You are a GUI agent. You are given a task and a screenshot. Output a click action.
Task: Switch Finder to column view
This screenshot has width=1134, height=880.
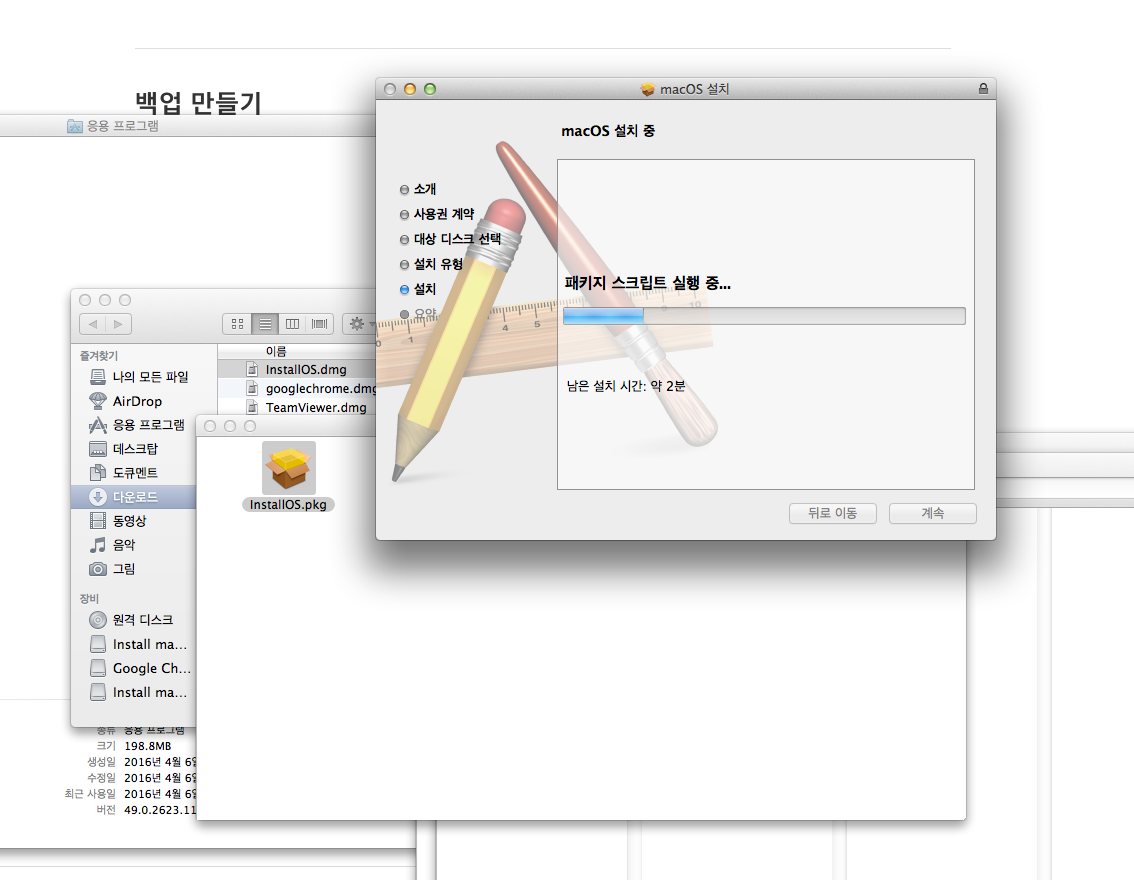pyautogui.click(x=292, y=324)
